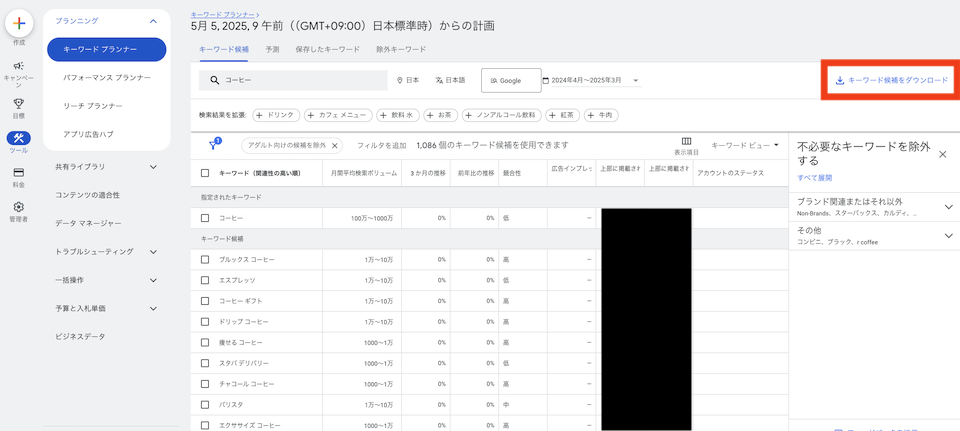Click the language translate icon for 日本語
The width and height of the screenshot is (960, 431).
click(439, 80)
